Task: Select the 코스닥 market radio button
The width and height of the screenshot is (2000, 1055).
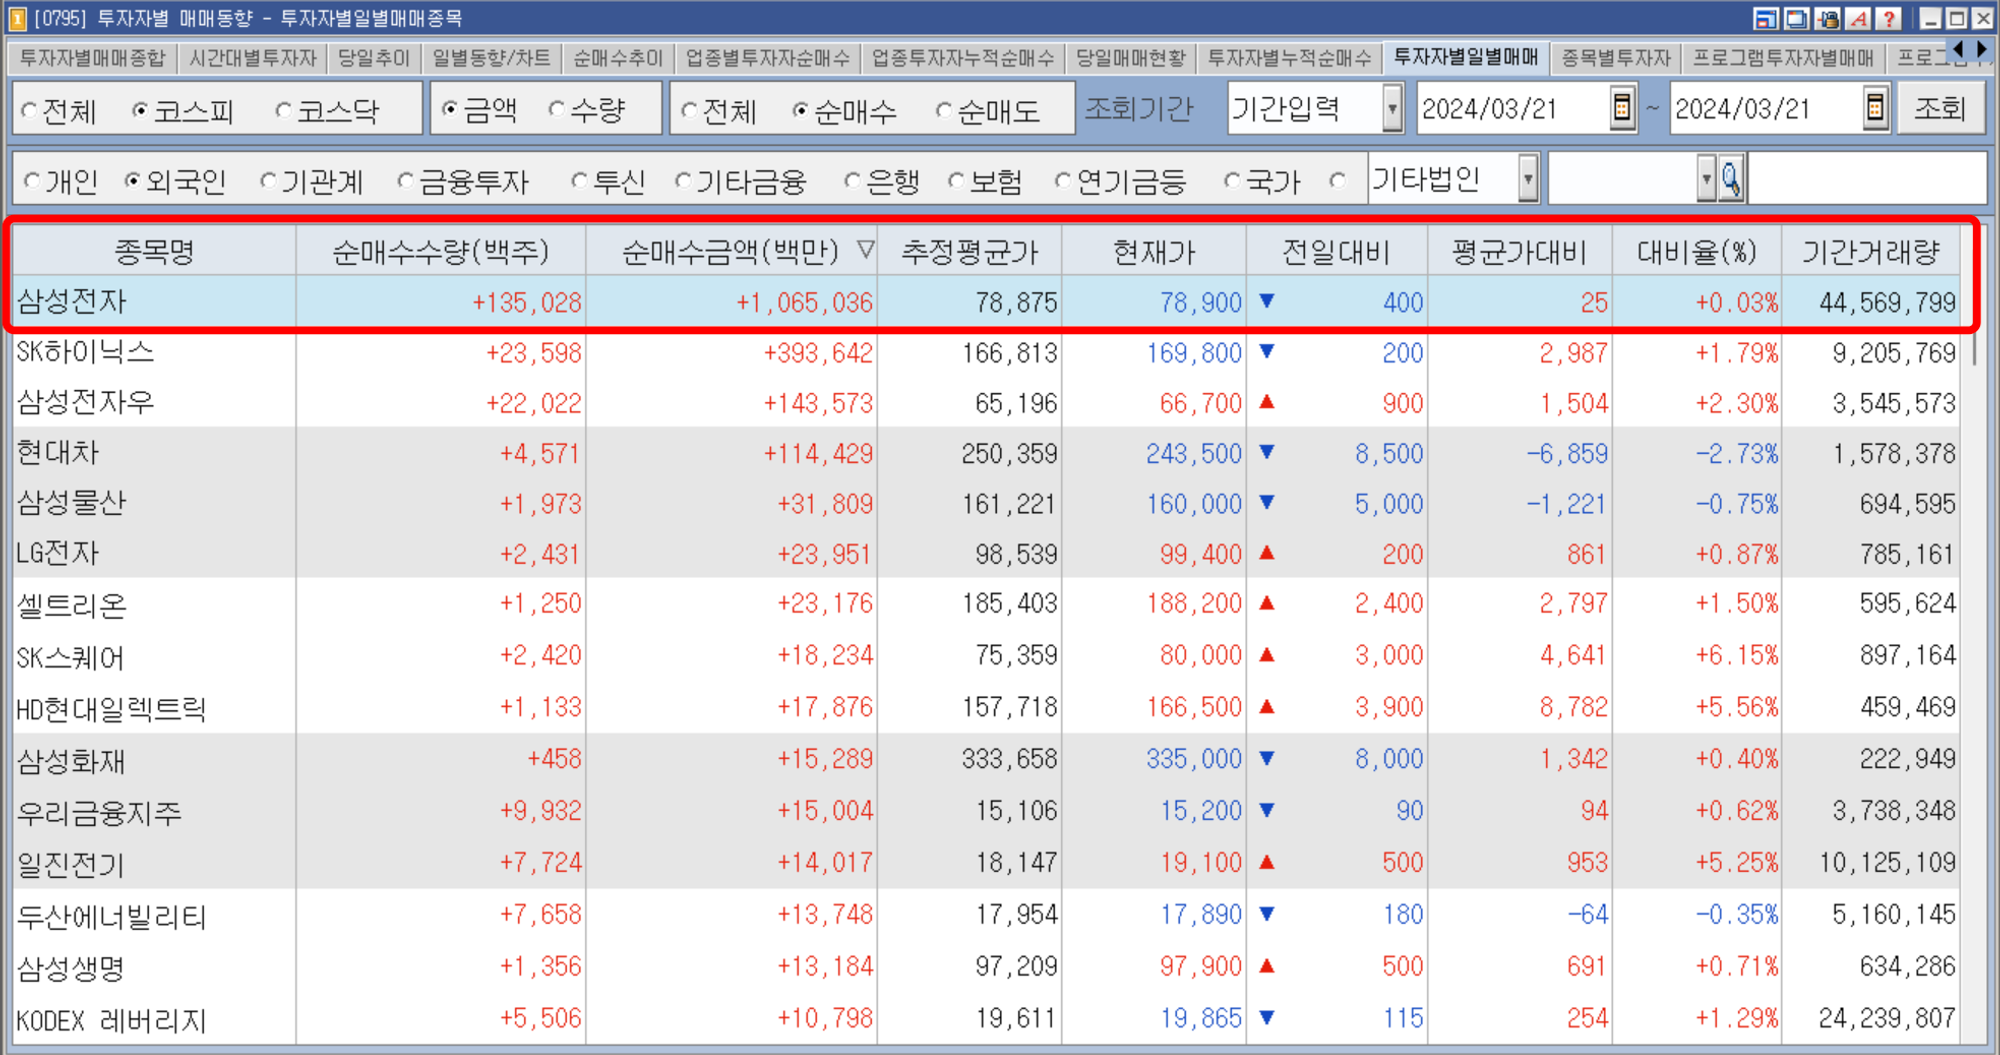Action: click(283, 110)
